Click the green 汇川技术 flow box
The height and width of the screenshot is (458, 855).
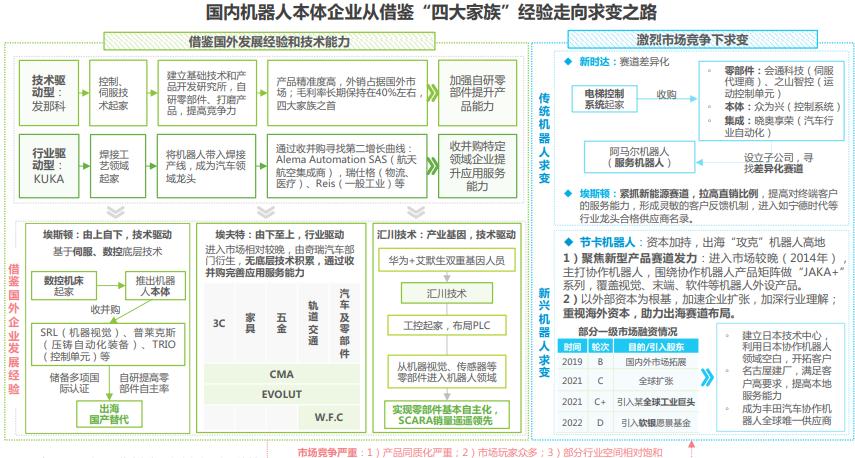click(447, 293)
